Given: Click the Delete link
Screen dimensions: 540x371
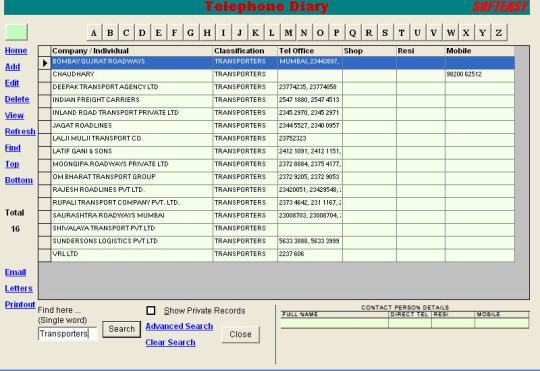Looking at the screenshot, I should 17,99.
